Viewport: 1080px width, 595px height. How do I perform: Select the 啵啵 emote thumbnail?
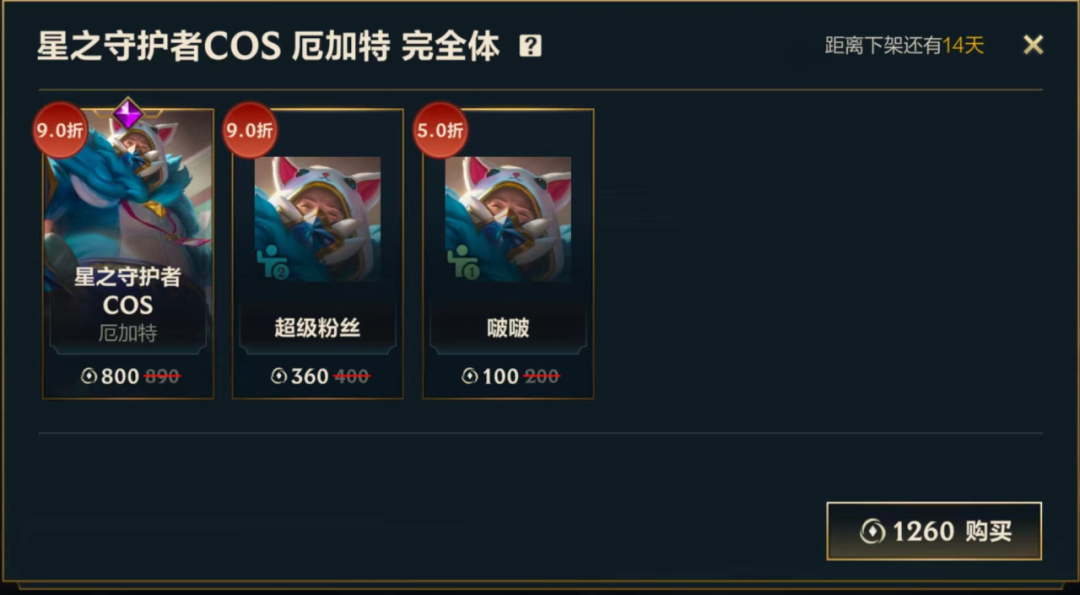pos(508,219)
